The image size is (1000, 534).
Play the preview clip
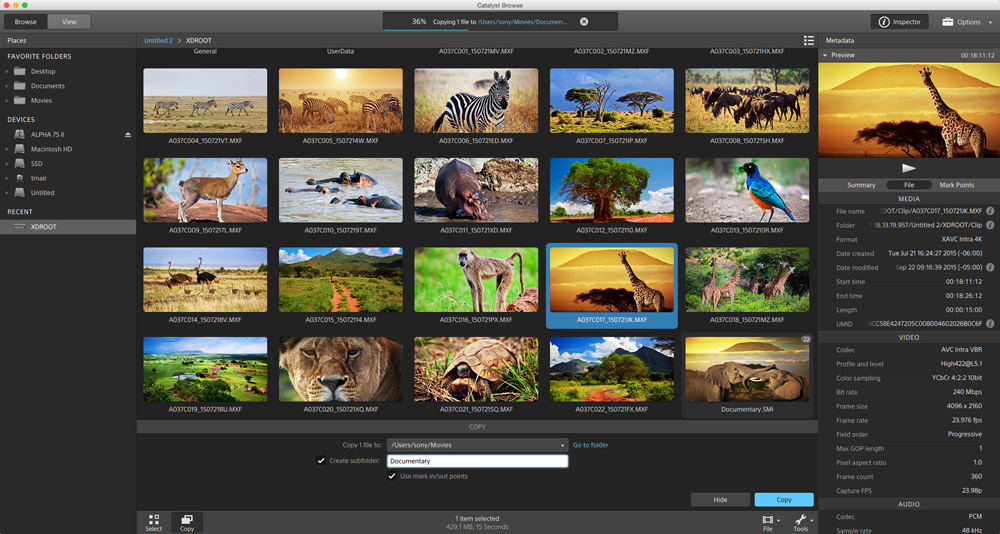(909, 168)
